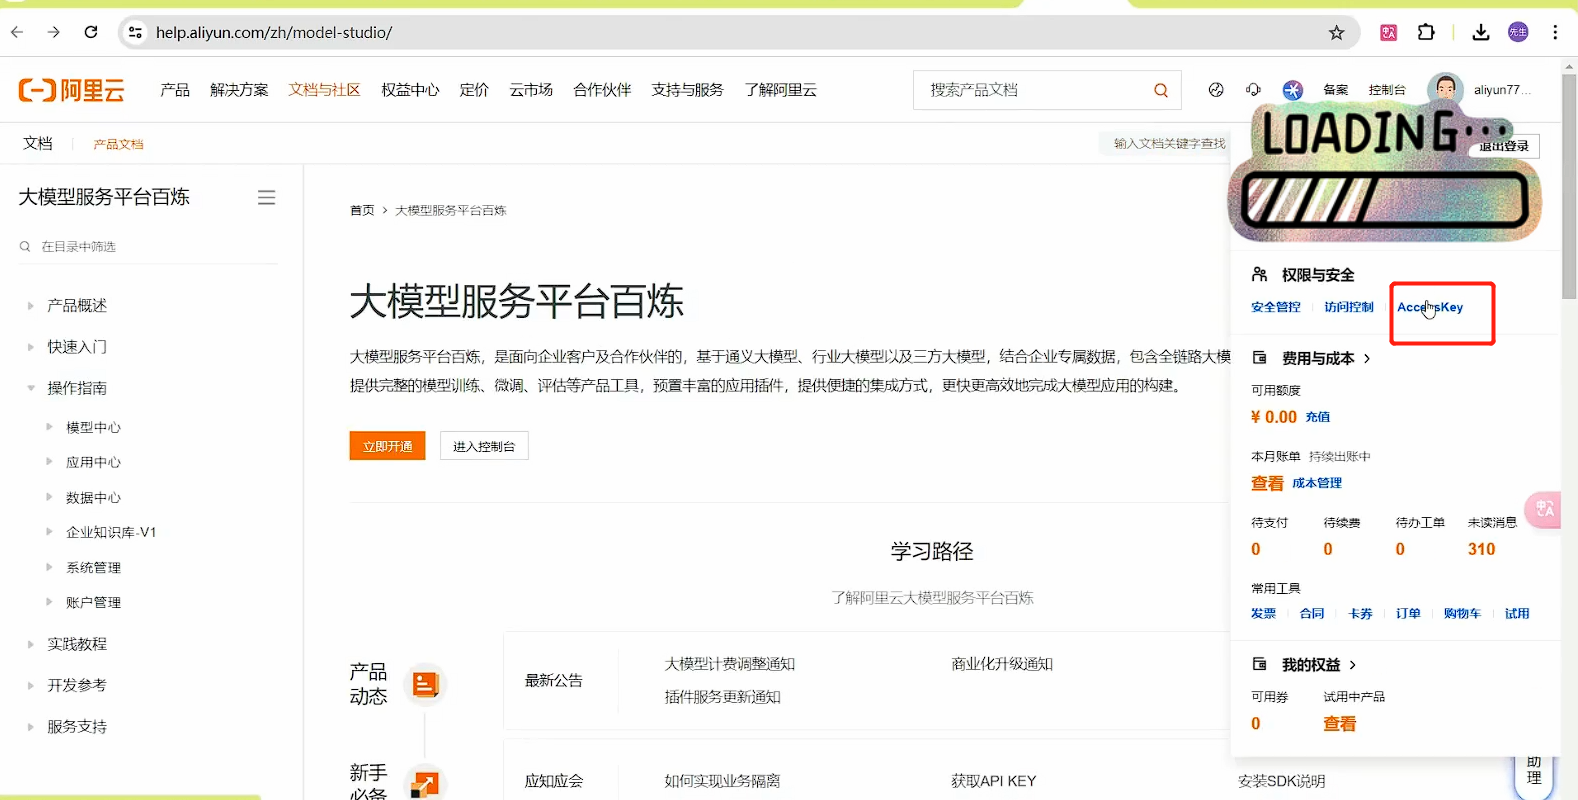Image resolution: width=1578 pixels, height=800 pixels.
Task: Click the orange 立即开通 button
Action: [x=387, y=446]
